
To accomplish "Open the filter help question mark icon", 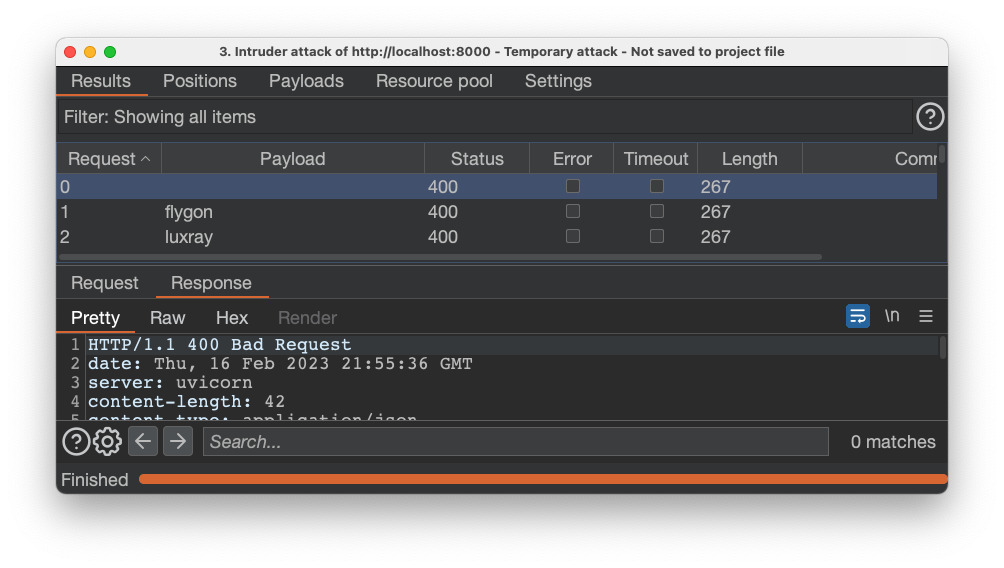I will pyautogui.click(x=930, y=117).
